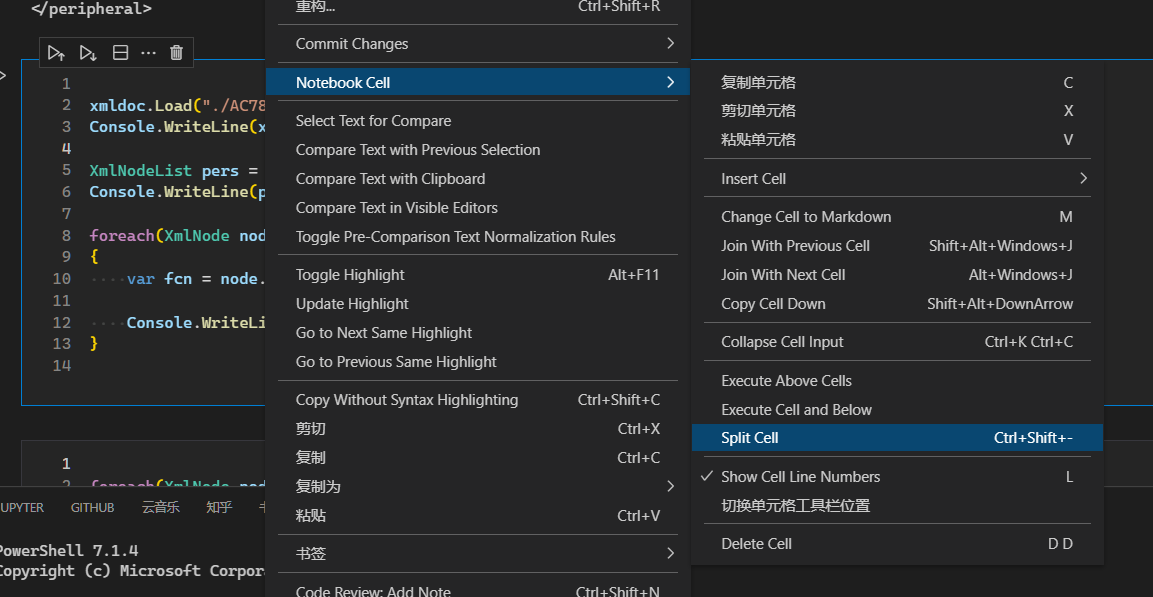Screen dimensions: 1153x597
Task: Click the PowerShell 7.1.4 terminal text
Action: [69, 550]
